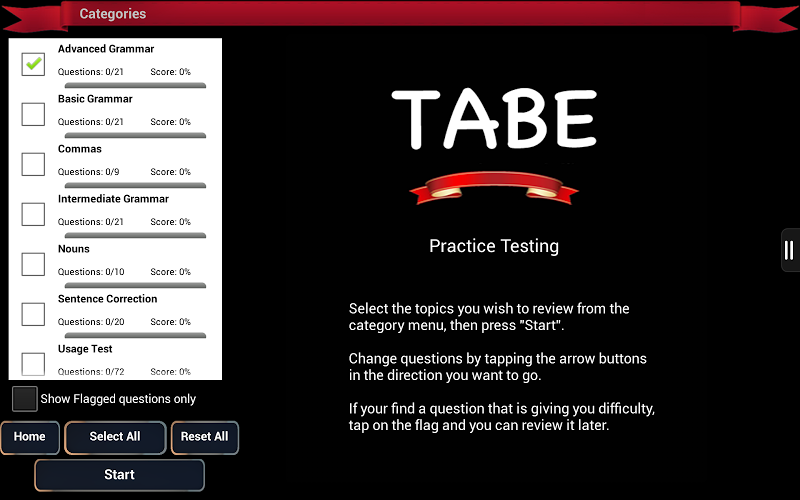This screenshot has width=800, height=500.
Task: Click the Advanced Grammar progress bar
Action: pyautogui.click(x=135, y=85)
